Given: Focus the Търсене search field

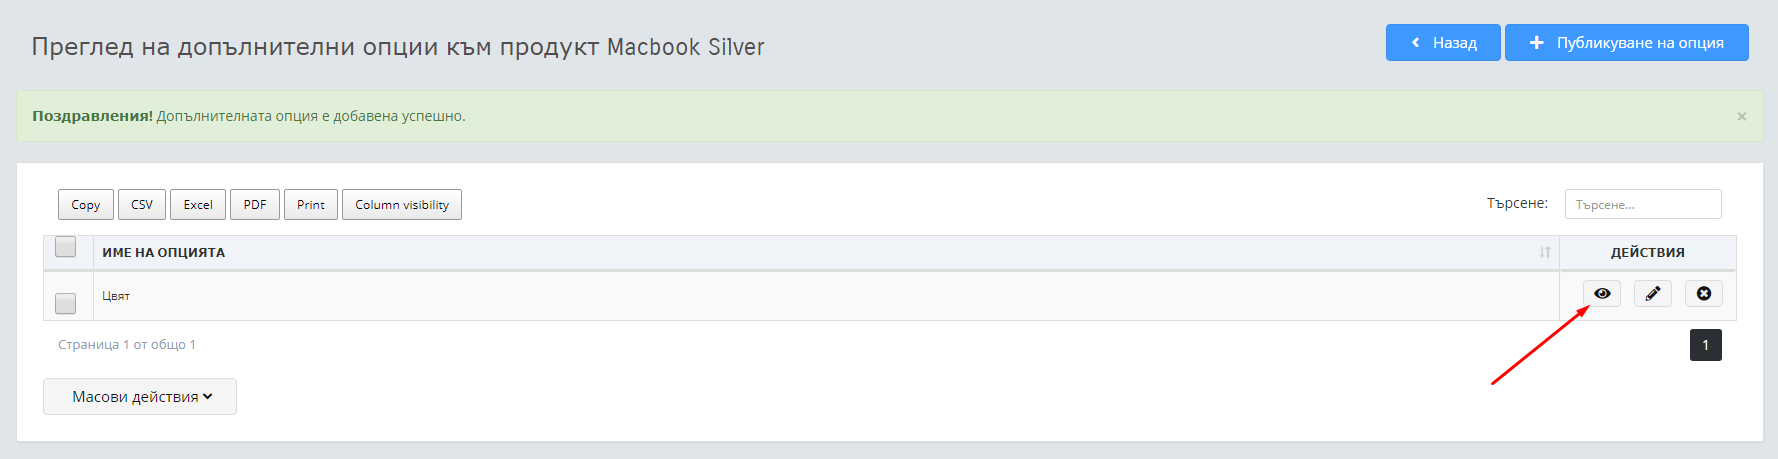Looking at the screenshot, I should [1643, 204].
